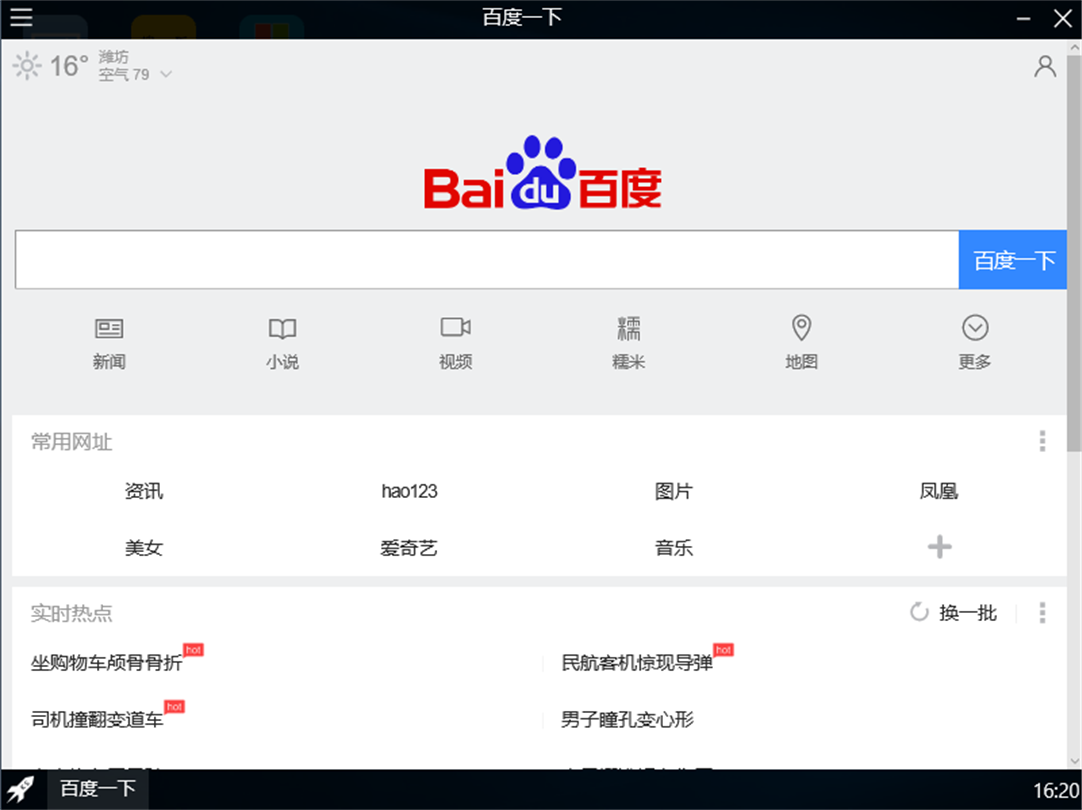The image size is (1082, 810).
Task: Open the 地图 map pin icon
Action: tap(801, 328)
